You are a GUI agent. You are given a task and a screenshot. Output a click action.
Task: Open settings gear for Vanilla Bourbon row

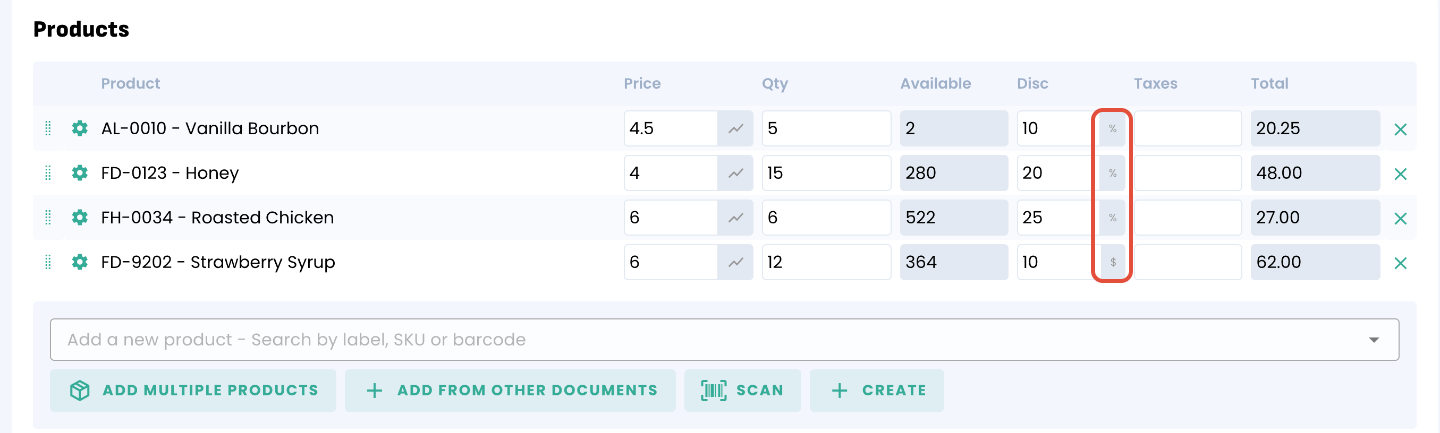[80, 129]
